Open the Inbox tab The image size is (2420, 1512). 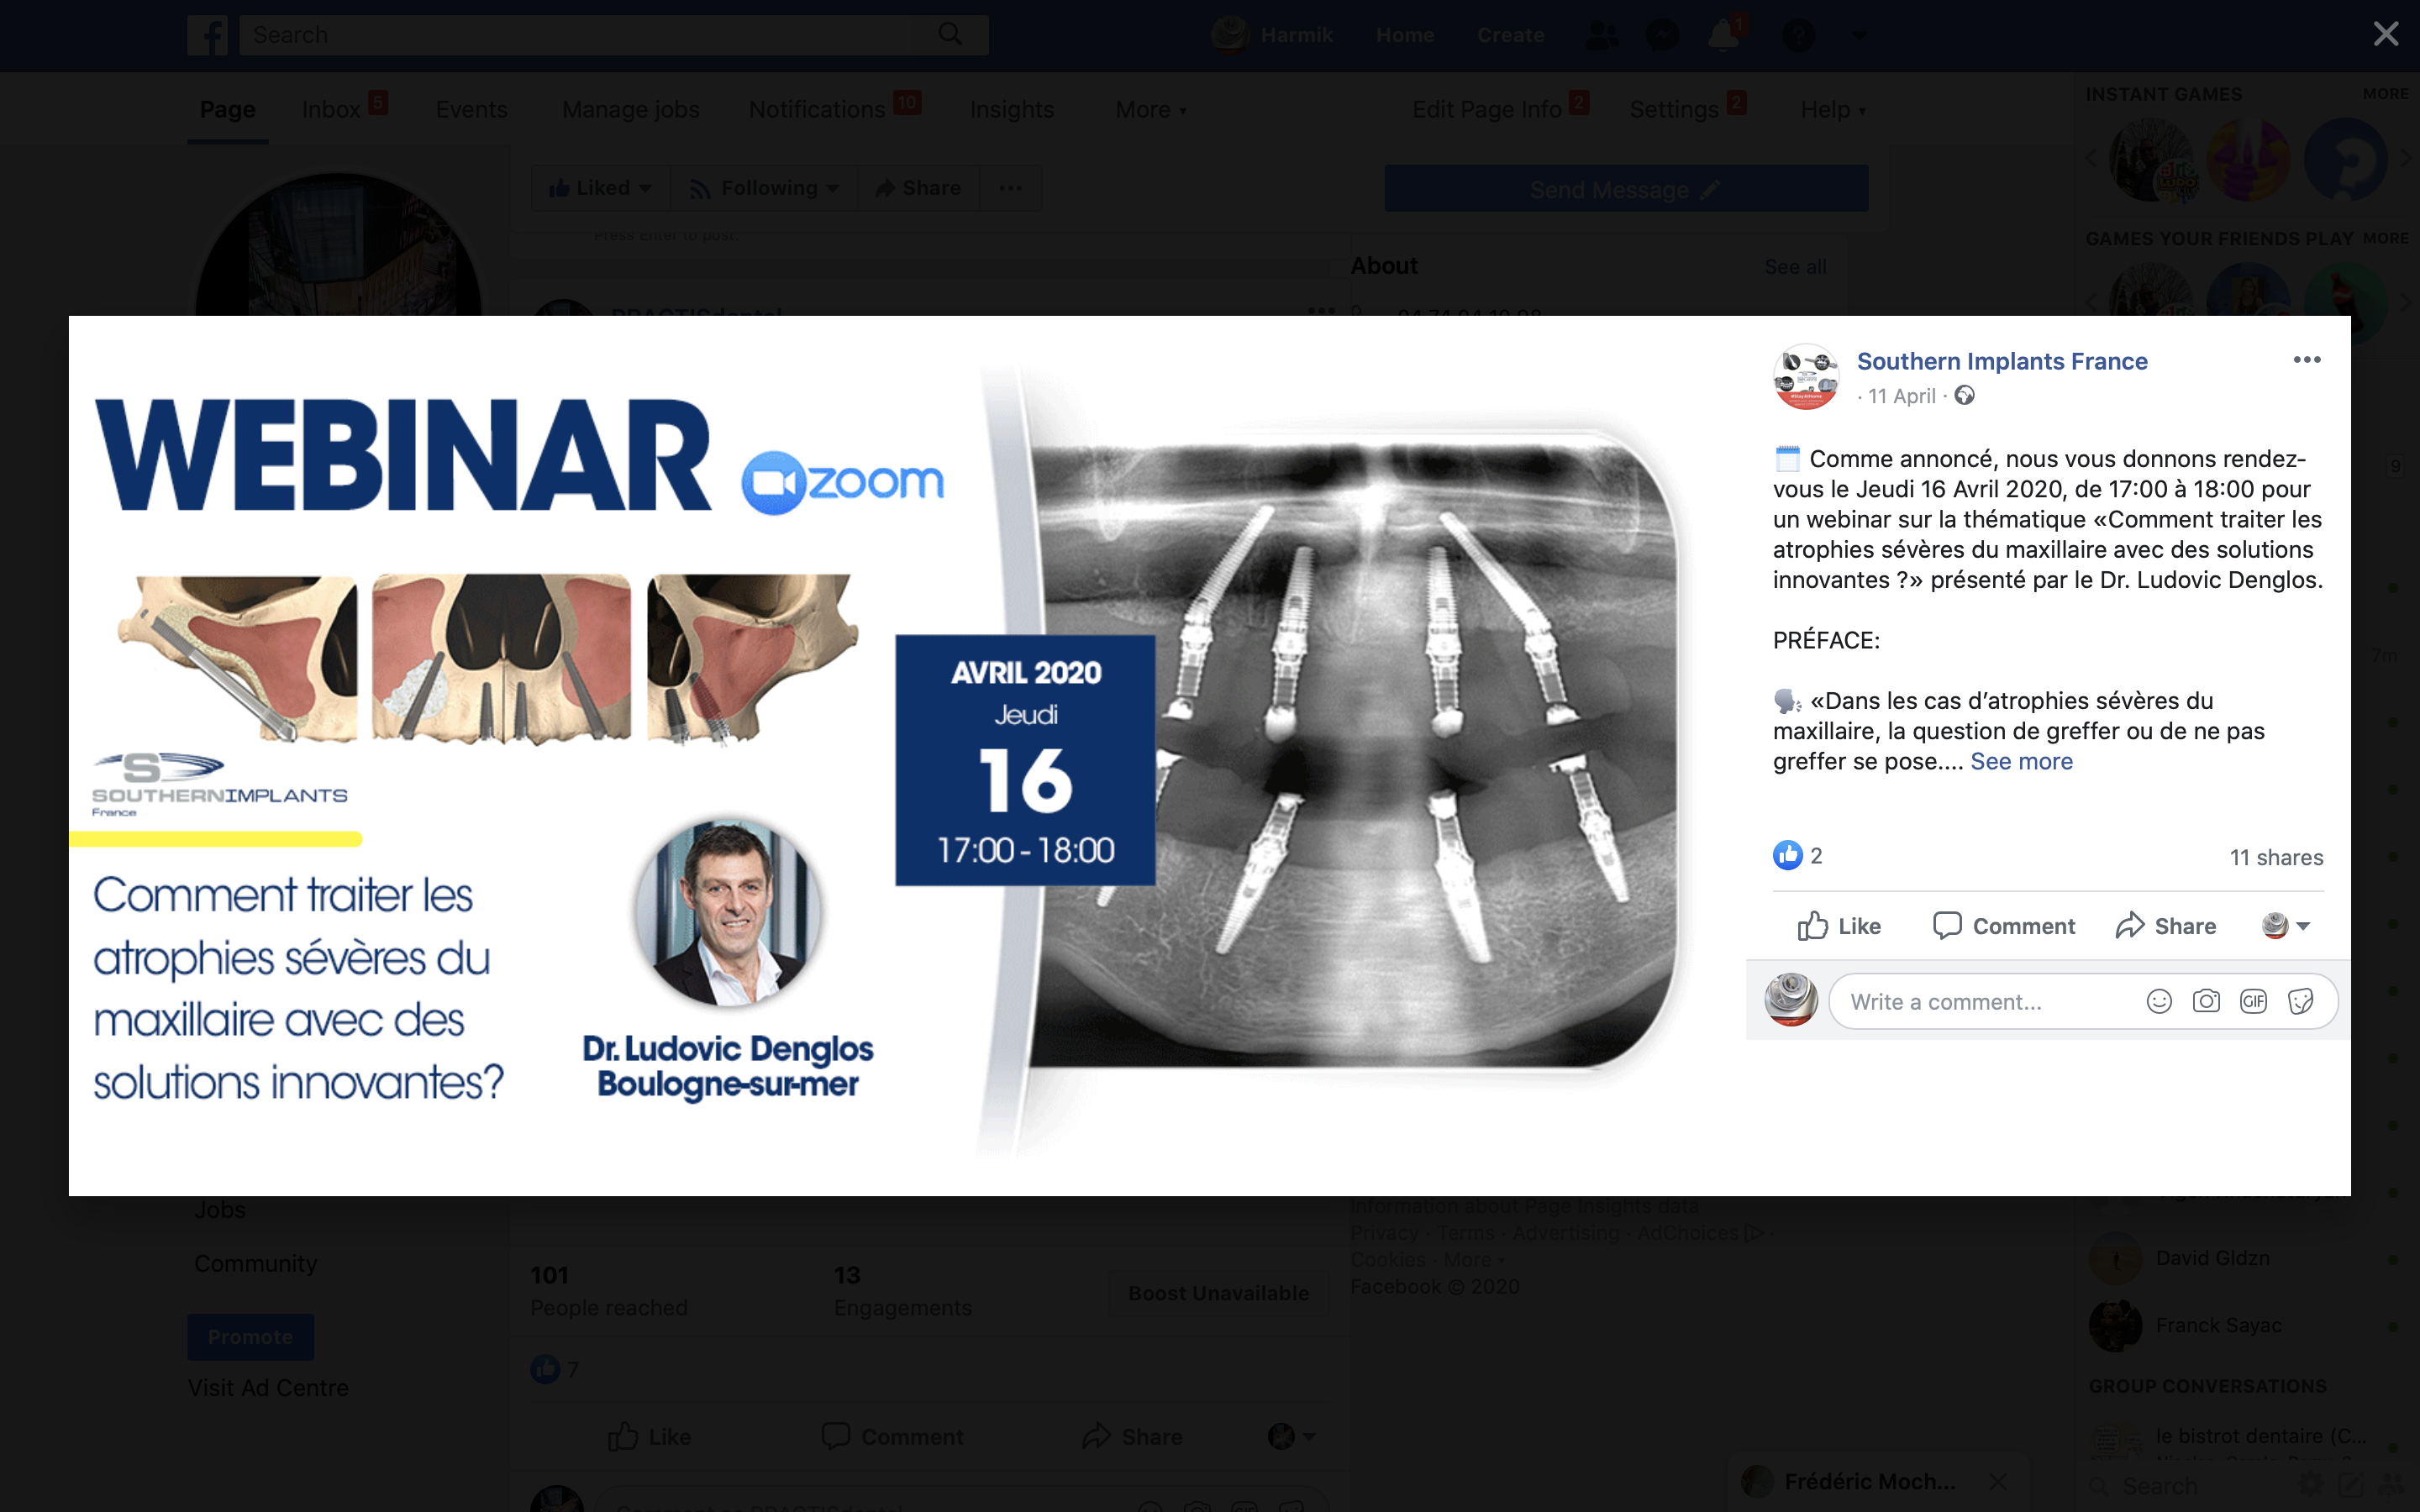pyautogui.click(x=331, y=109)
